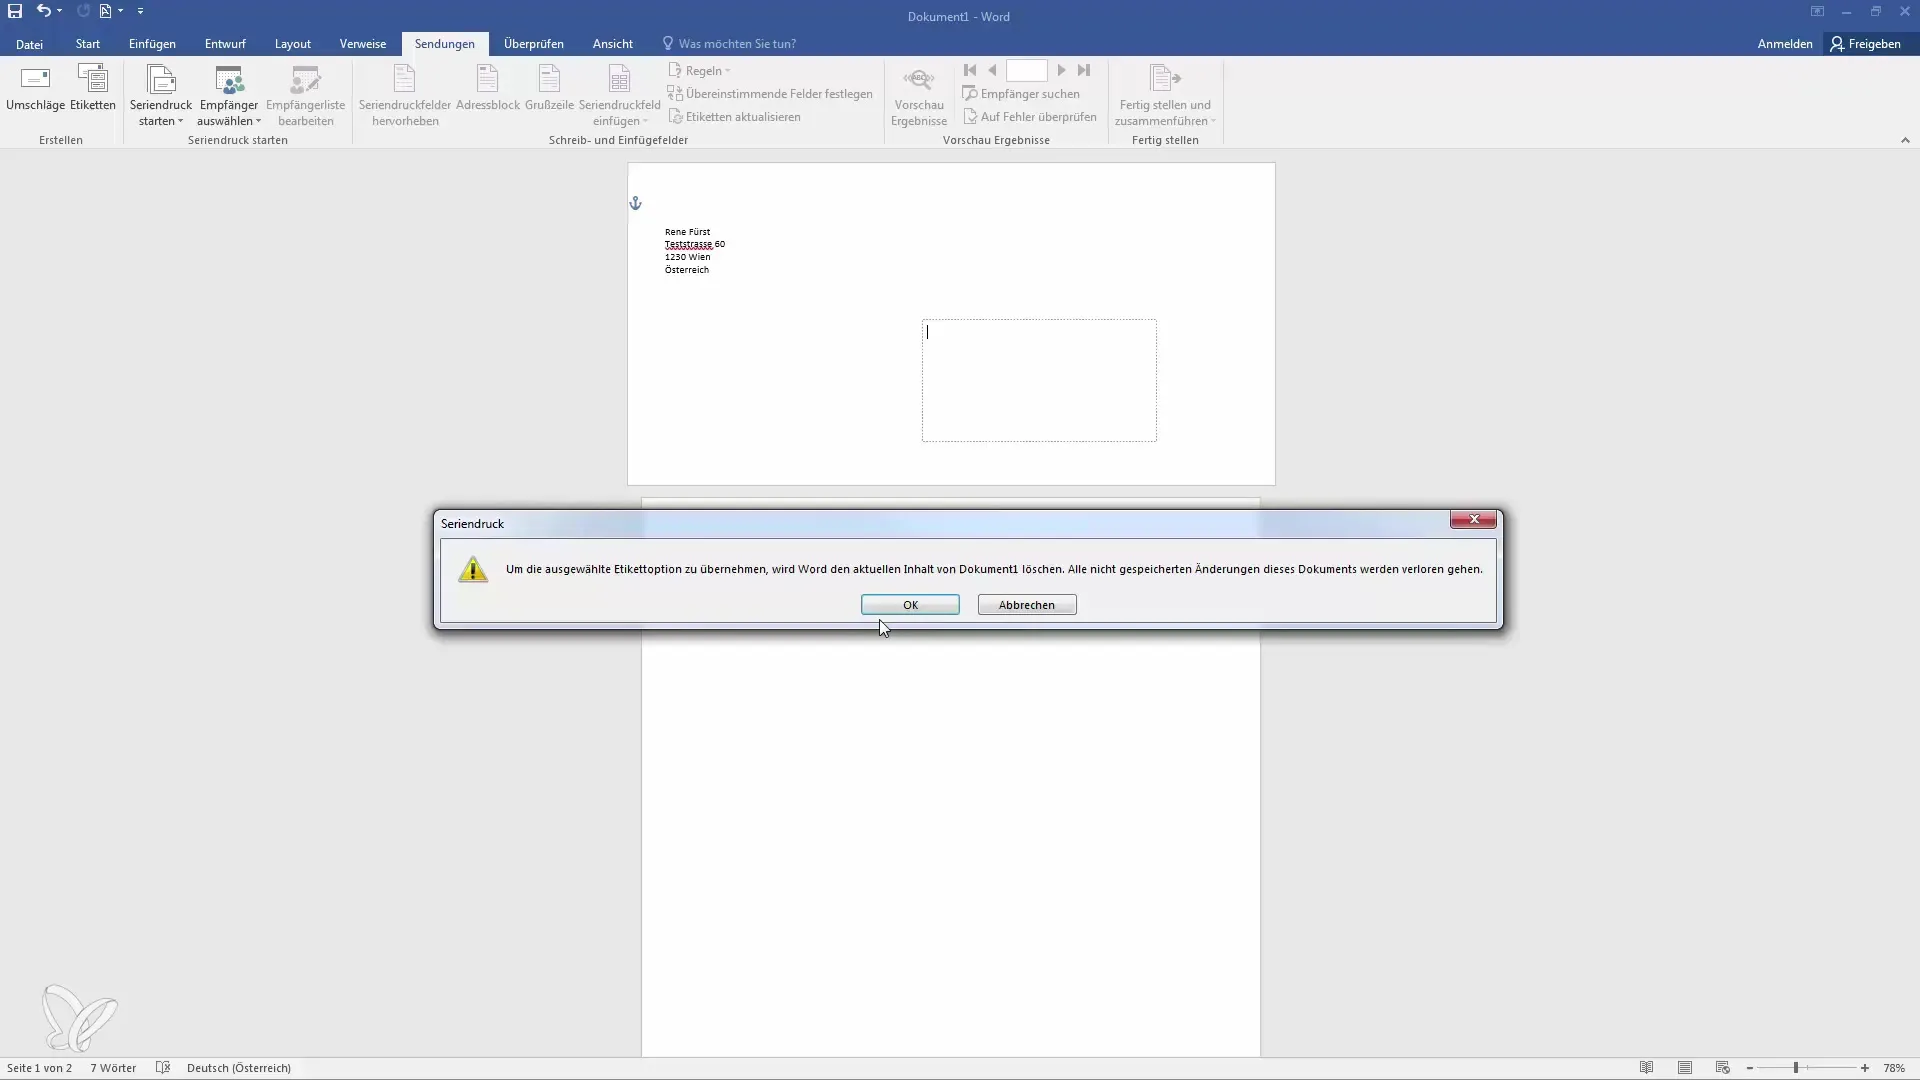Viewport: 1920px width, 1080px height.
Task: Click Übereinstimmende Felder festlegen
Action: 770,94
